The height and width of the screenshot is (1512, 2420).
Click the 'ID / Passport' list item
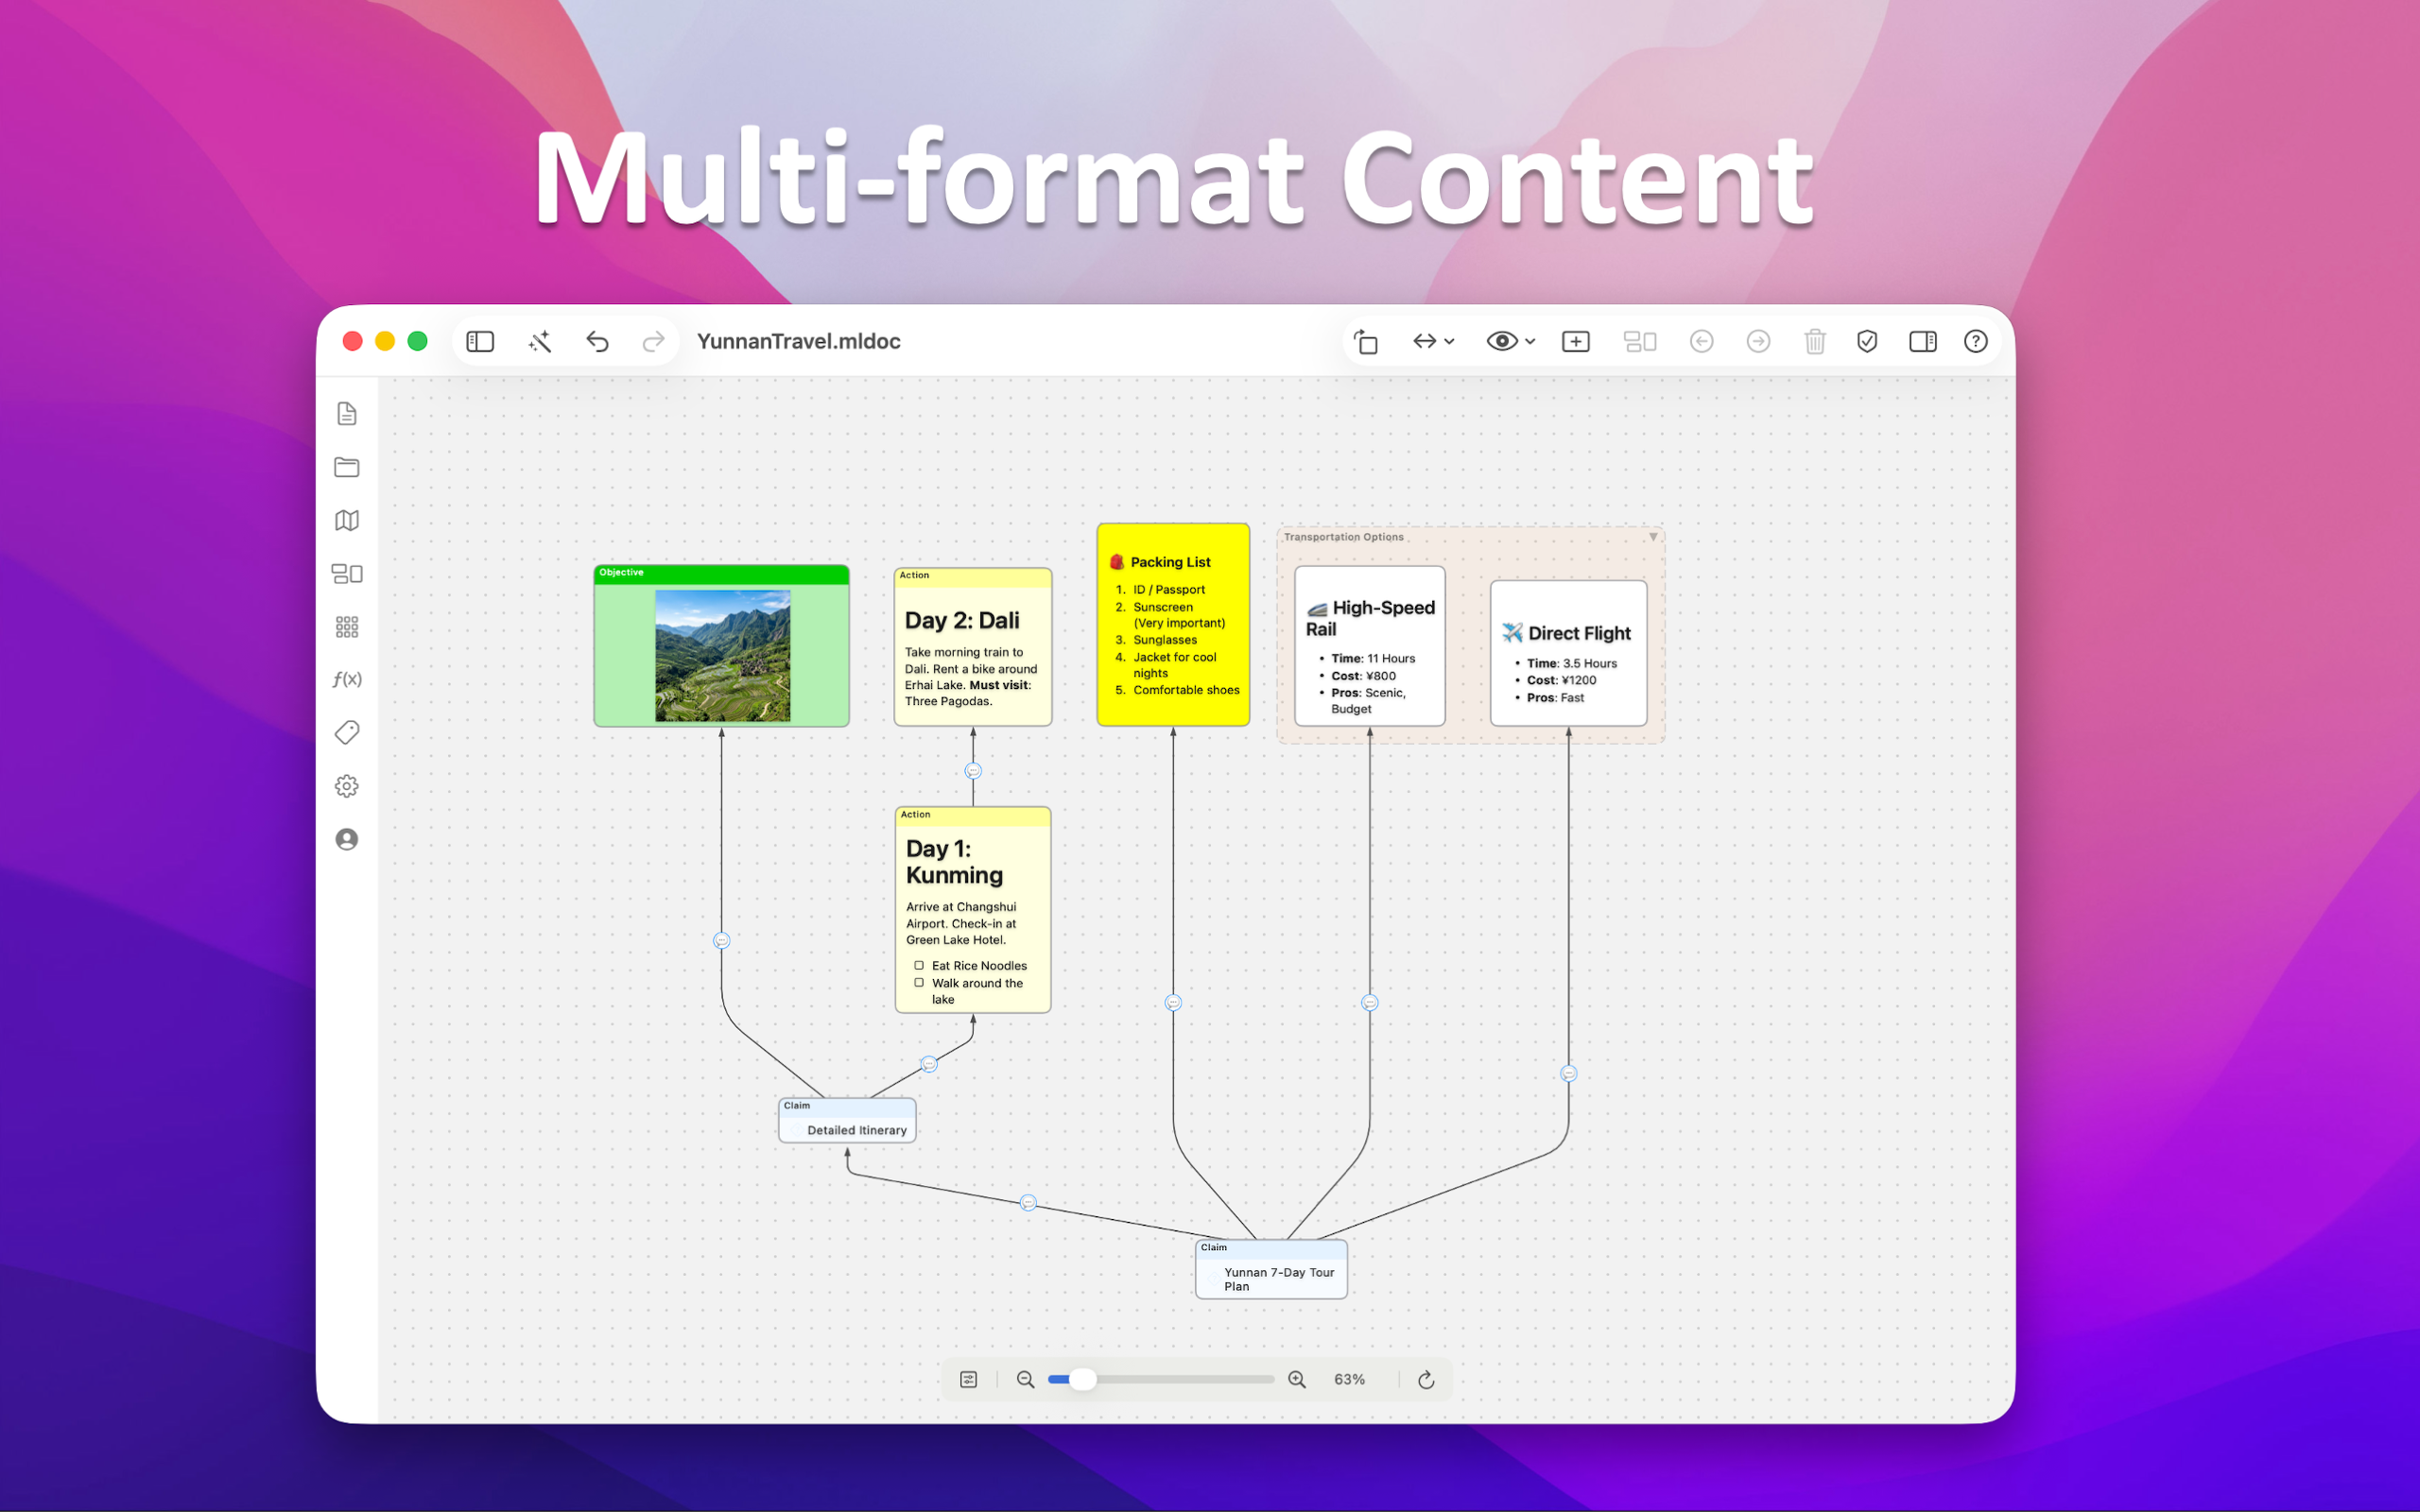pos(1168,590)
